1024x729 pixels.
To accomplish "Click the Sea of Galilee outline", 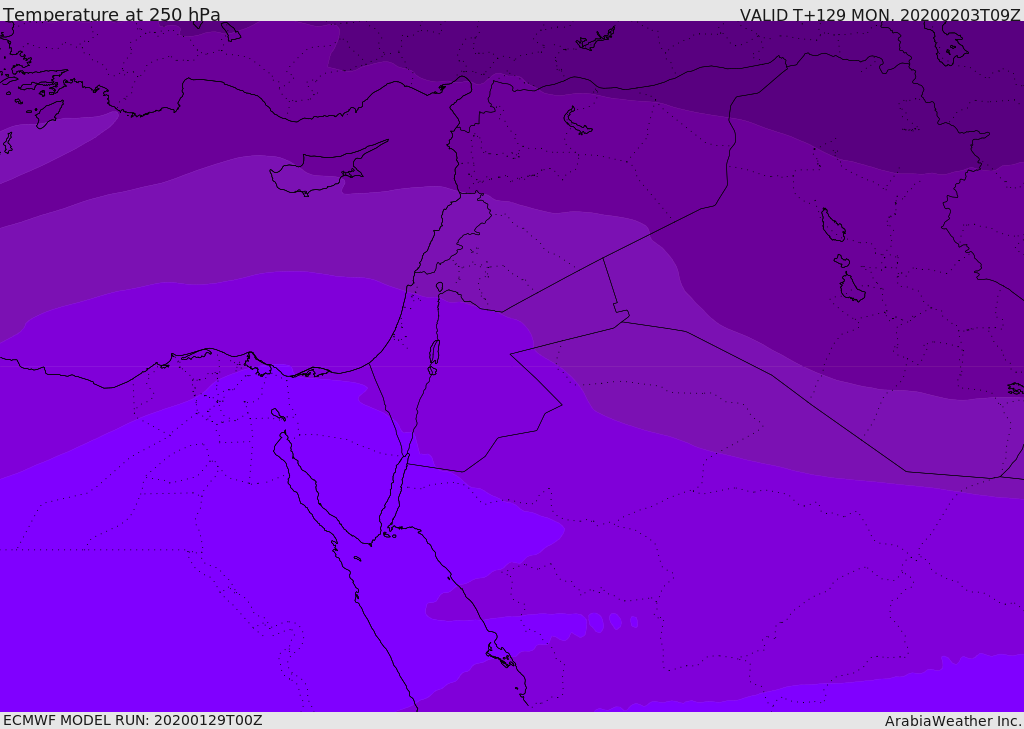I will [439, 287].
